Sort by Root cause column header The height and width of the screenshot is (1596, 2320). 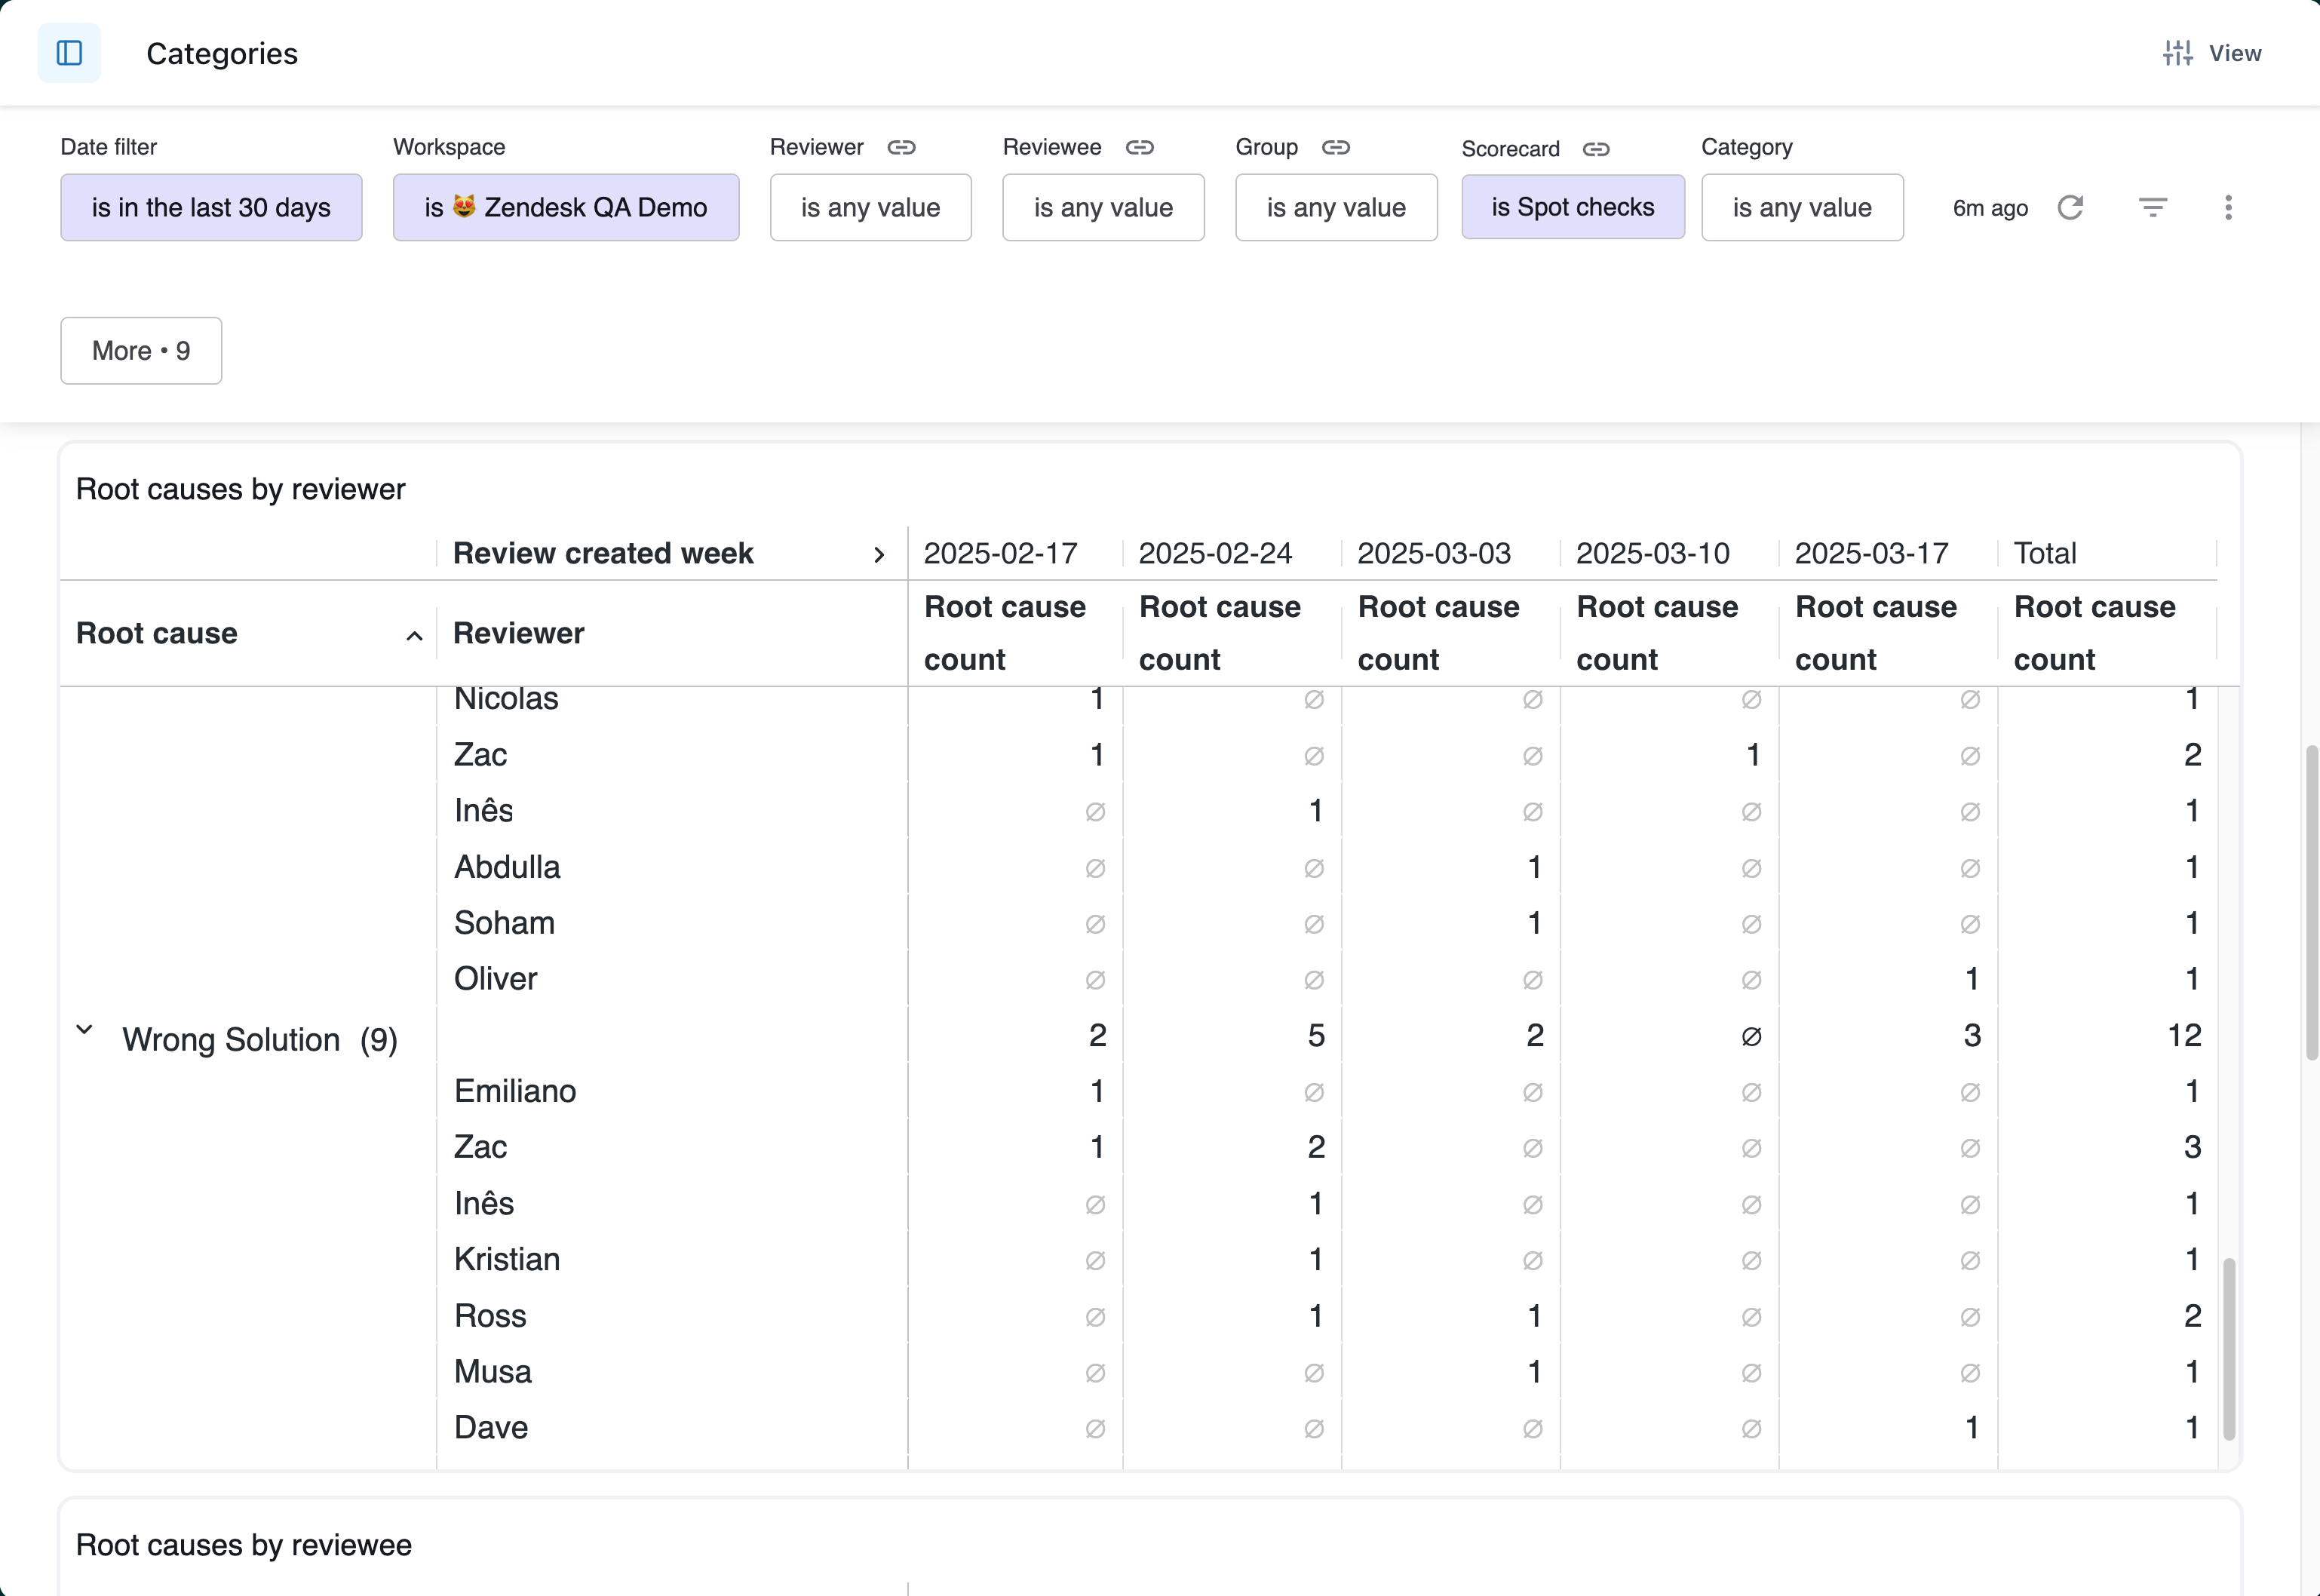click(x=157, y=633)
